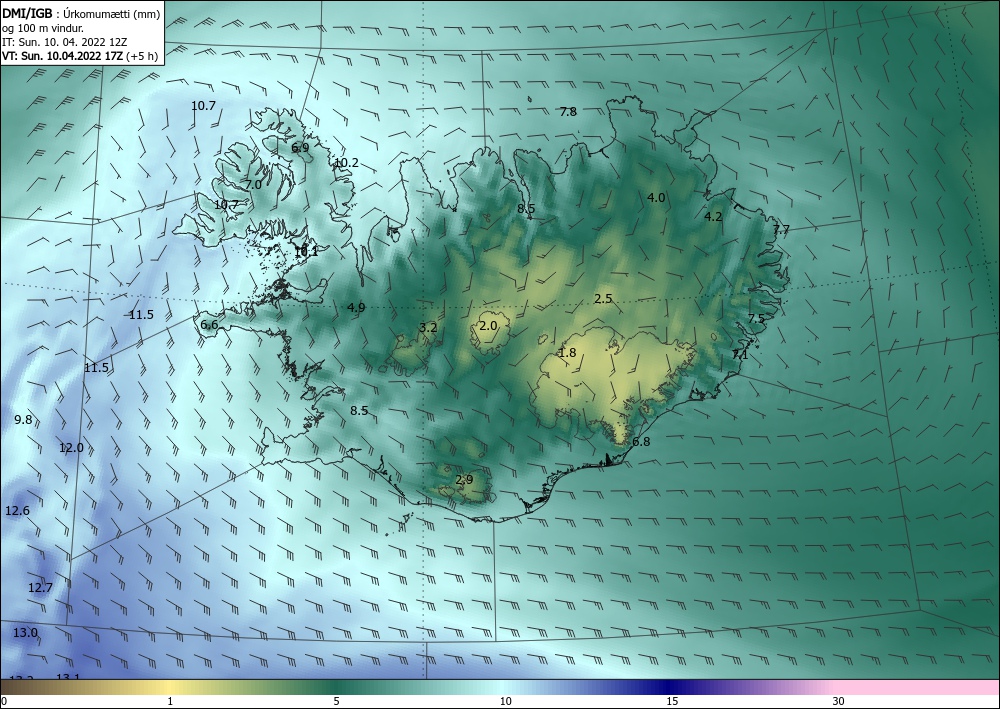This screenshot has height=709, width=1000.
Task: Click the 5 label on the color scale
Action: coord(336,701)
